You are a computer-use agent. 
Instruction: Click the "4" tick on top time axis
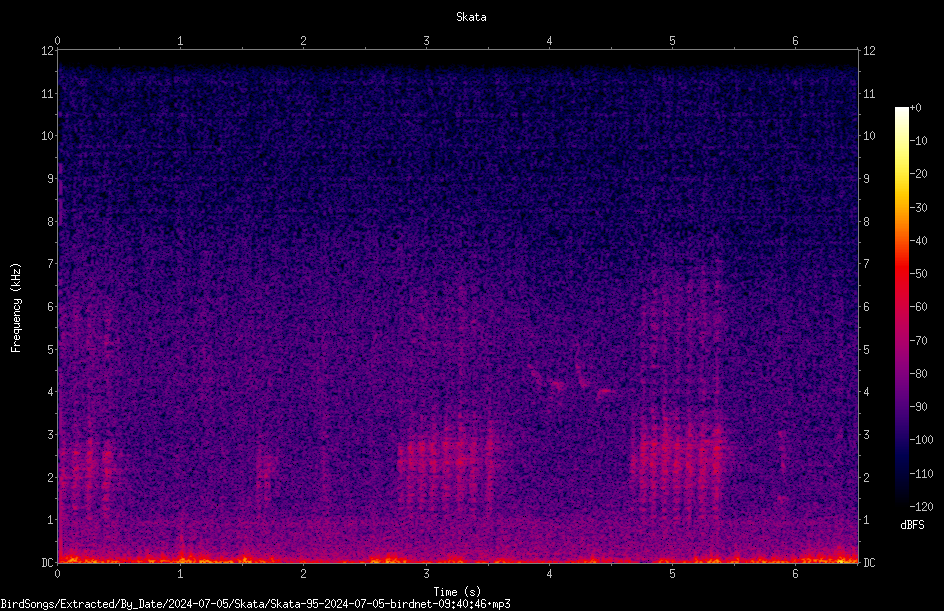coord(549,41)
